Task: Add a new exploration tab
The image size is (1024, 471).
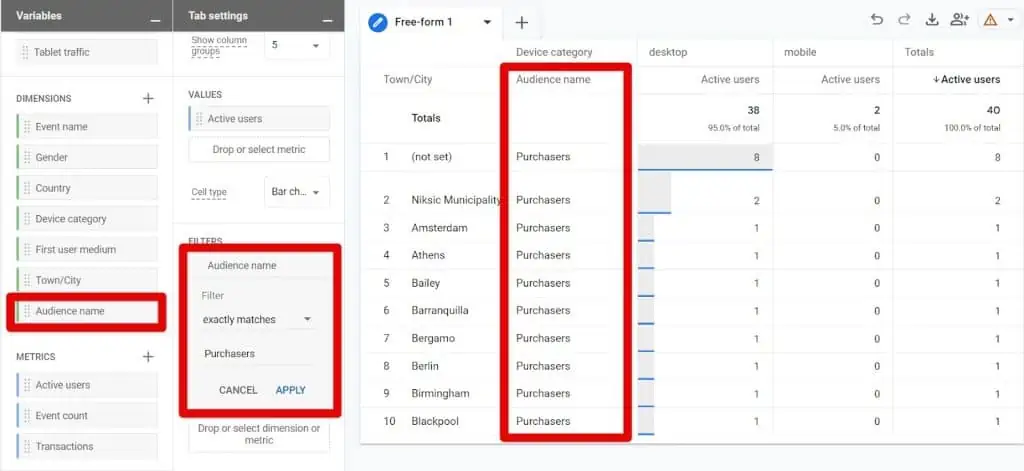Action: point(521,22)
